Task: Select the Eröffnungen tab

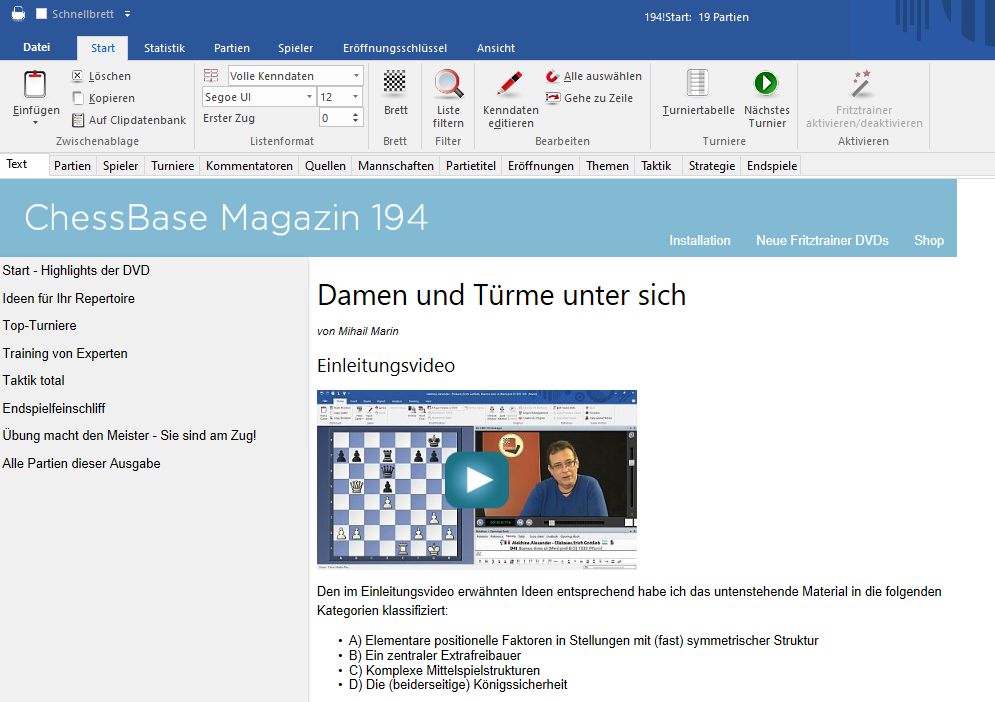Action: pos(540,166)
